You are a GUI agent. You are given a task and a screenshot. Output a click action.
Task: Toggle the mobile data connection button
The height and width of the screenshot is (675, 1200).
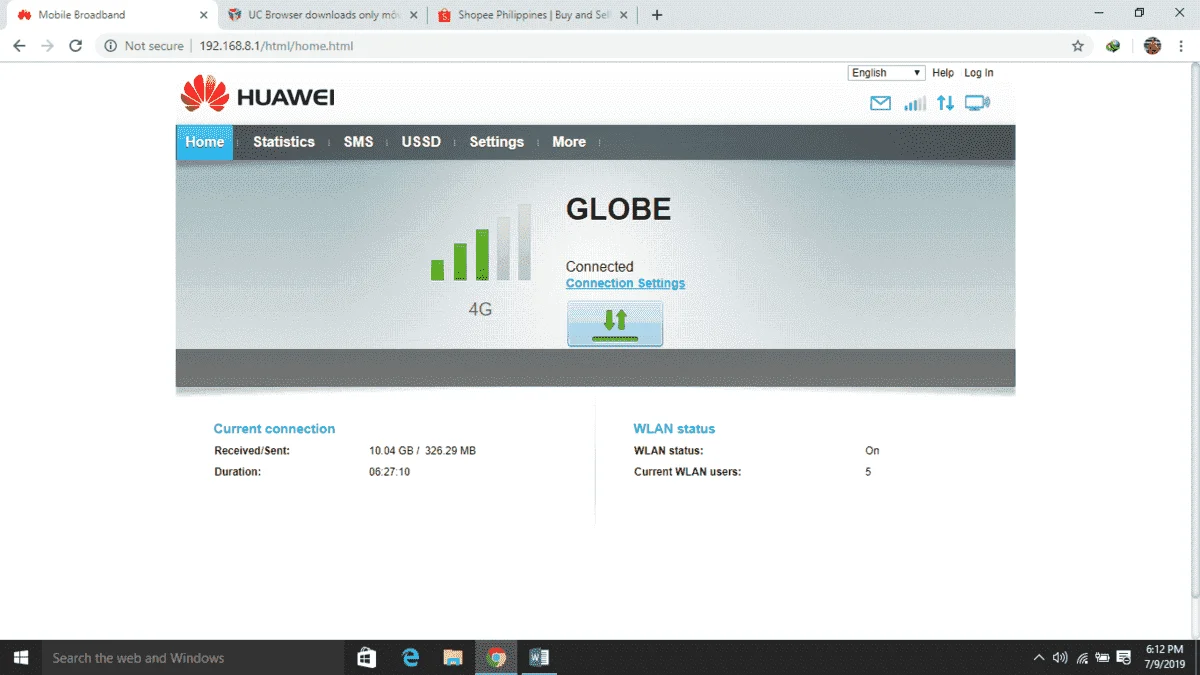tap(615, 324)
